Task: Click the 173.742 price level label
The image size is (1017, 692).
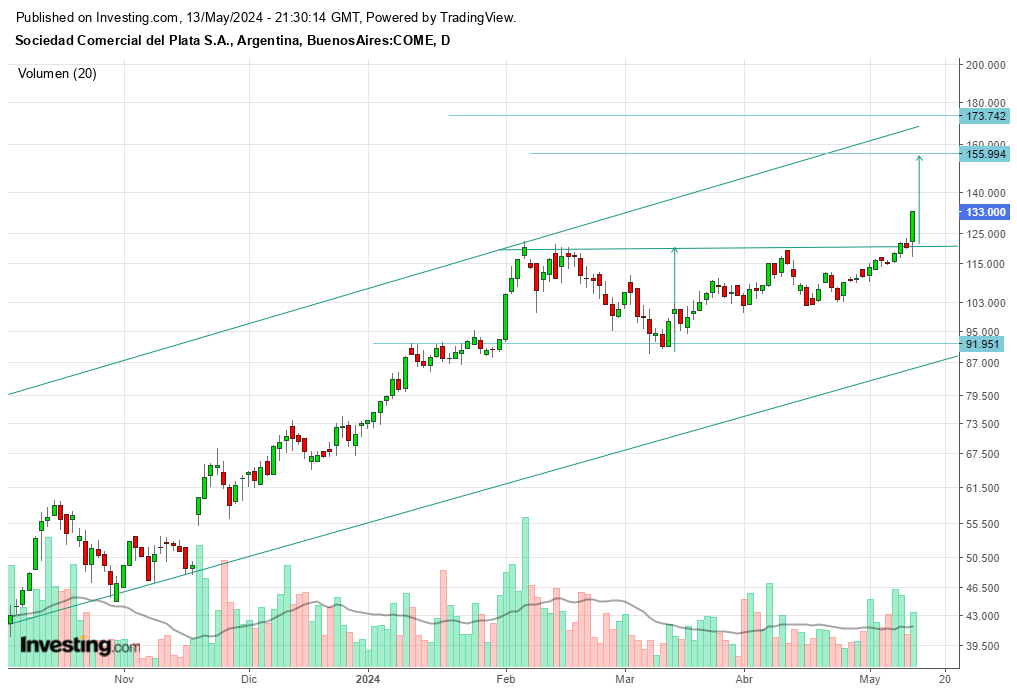Action: pyautogui.click(x=985, y=116)
